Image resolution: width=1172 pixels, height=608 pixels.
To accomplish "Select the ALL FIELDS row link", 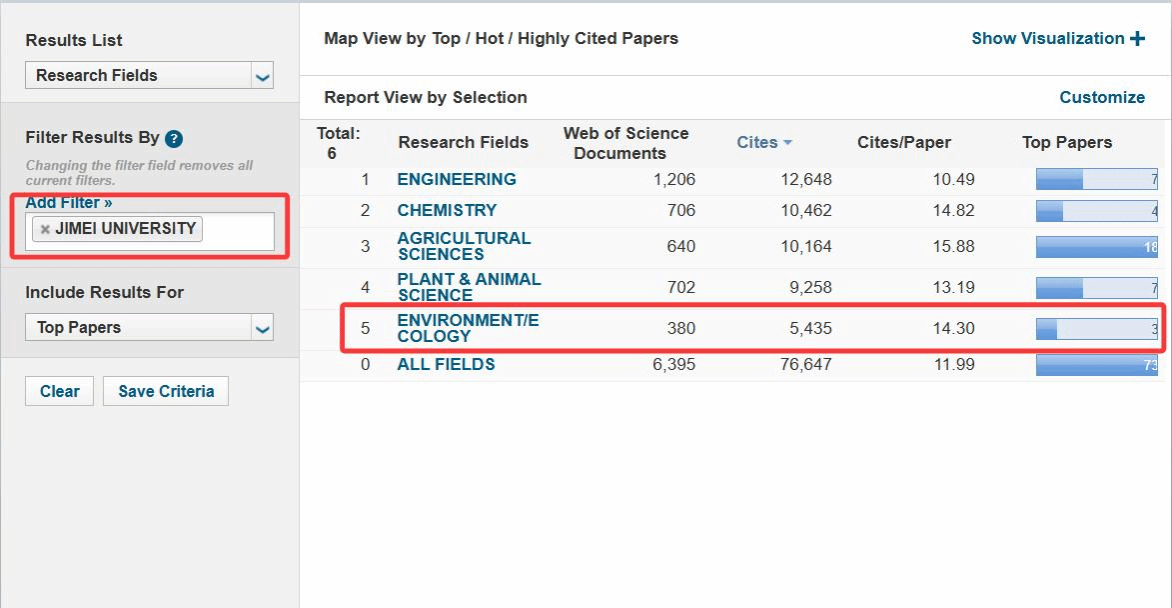I will 446,364.
